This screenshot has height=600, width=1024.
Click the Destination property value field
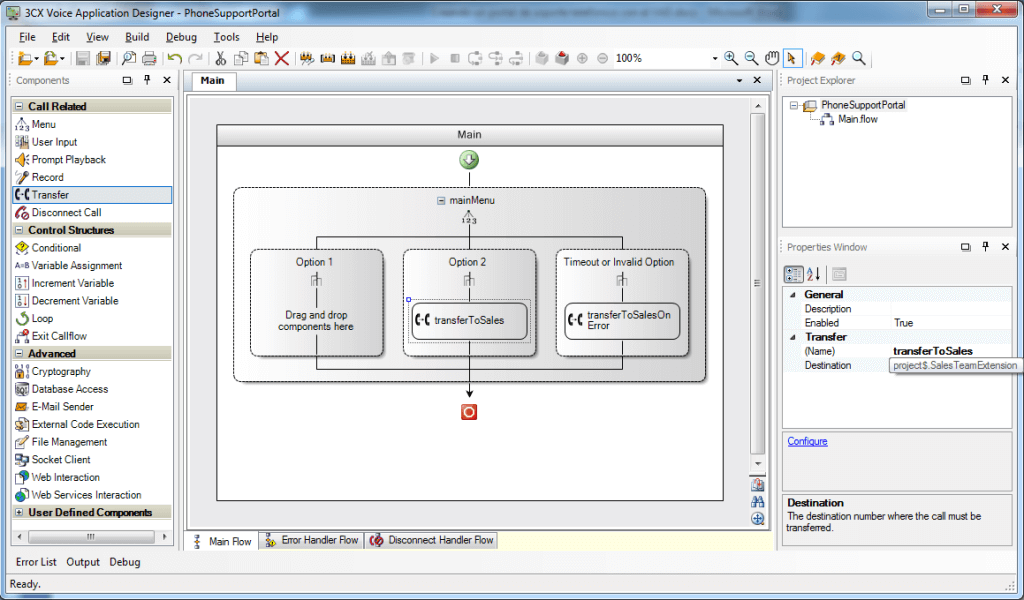click(x=952, y=366)
